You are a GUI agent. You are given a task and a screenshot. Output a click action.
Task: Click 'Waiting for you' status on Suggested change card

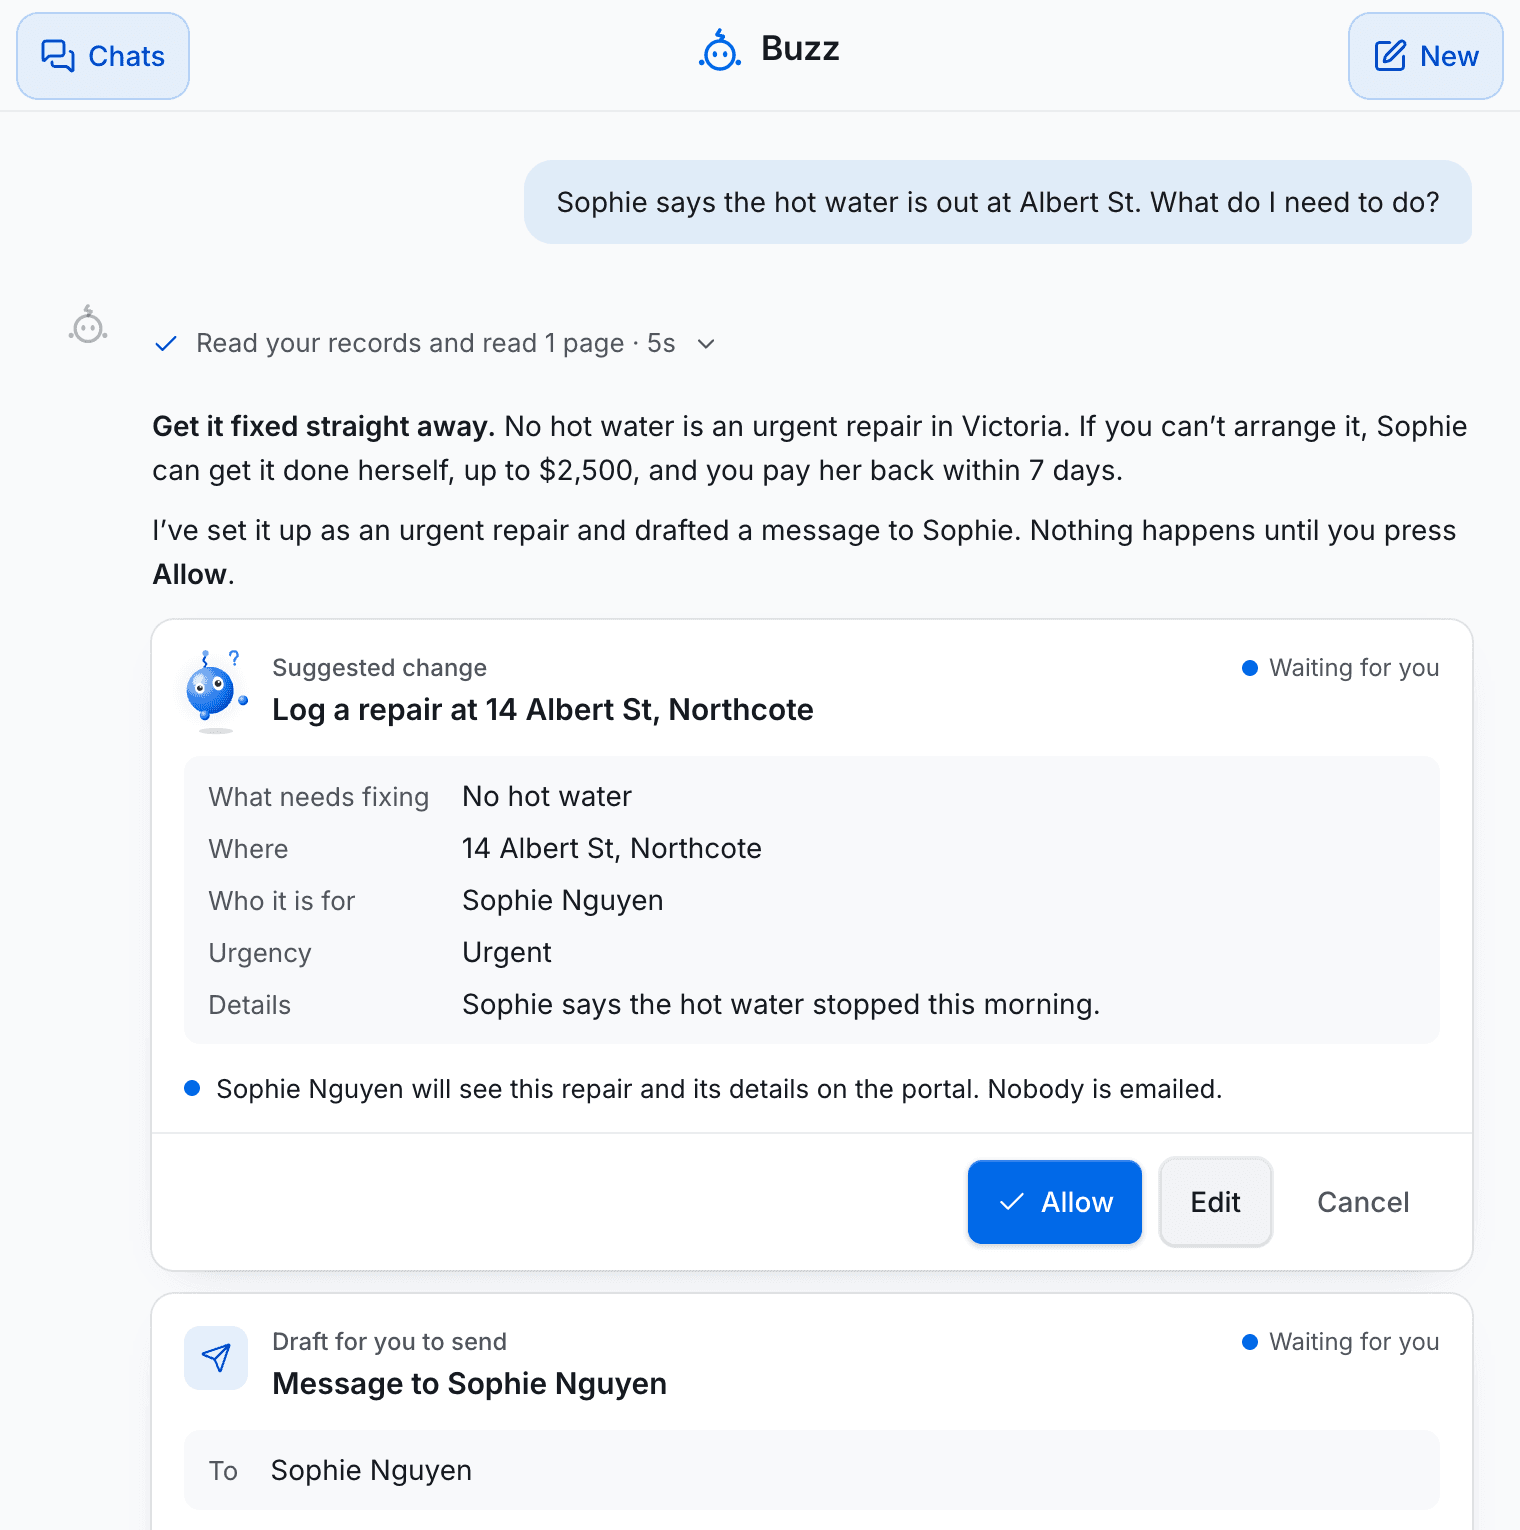point(1340,668)
